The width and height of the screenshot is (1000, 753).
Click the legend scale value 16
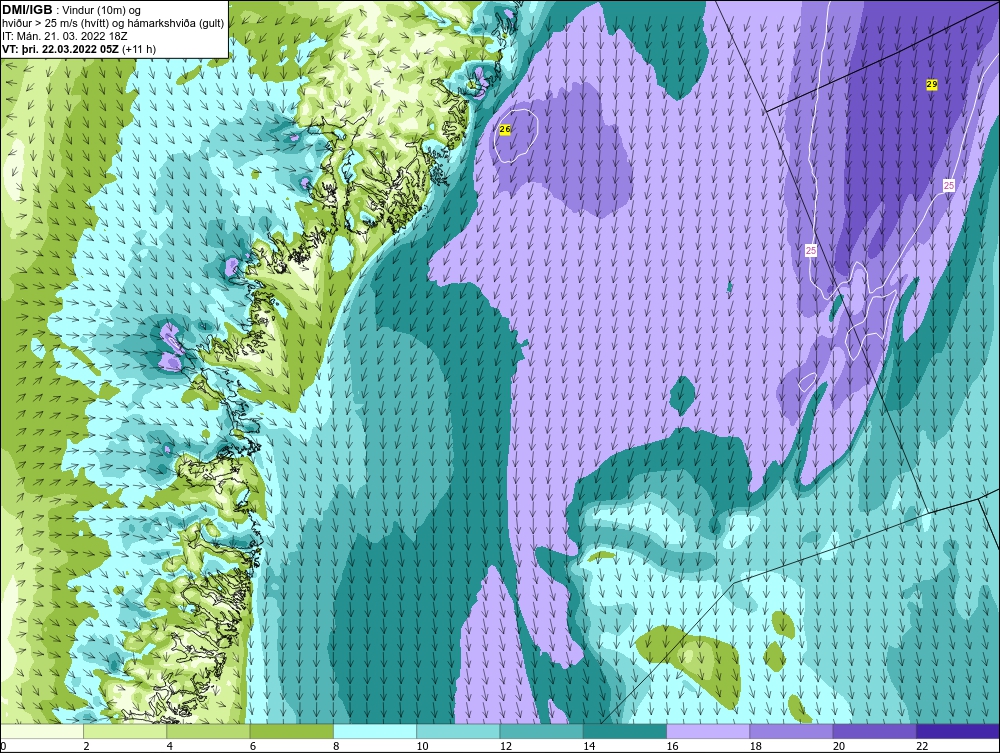pyautogui.click(x=672, y=746)
